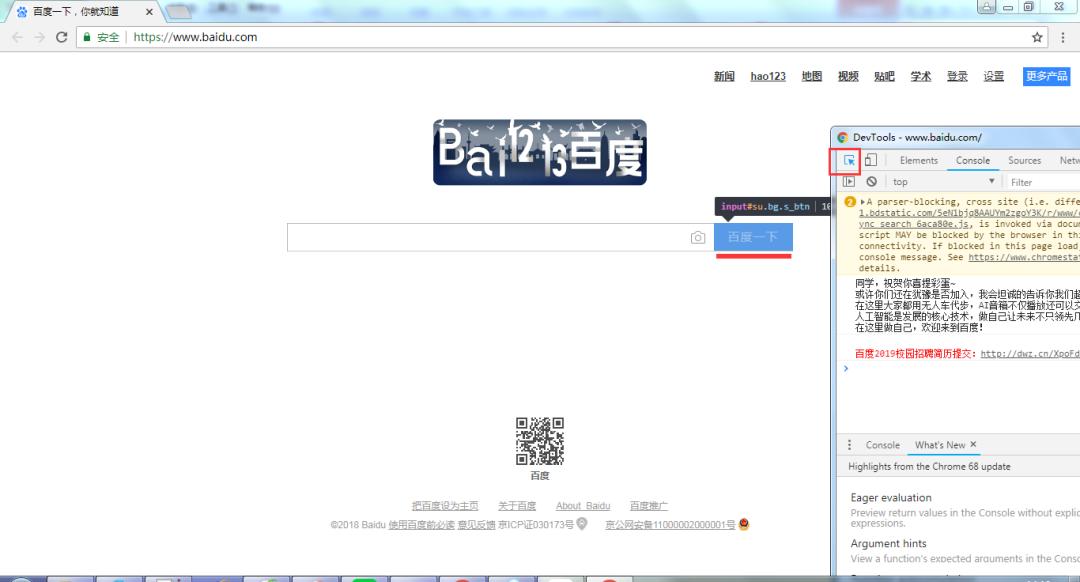Click the Filter input in Console

pyautogui.click(x=1030, y=181)
